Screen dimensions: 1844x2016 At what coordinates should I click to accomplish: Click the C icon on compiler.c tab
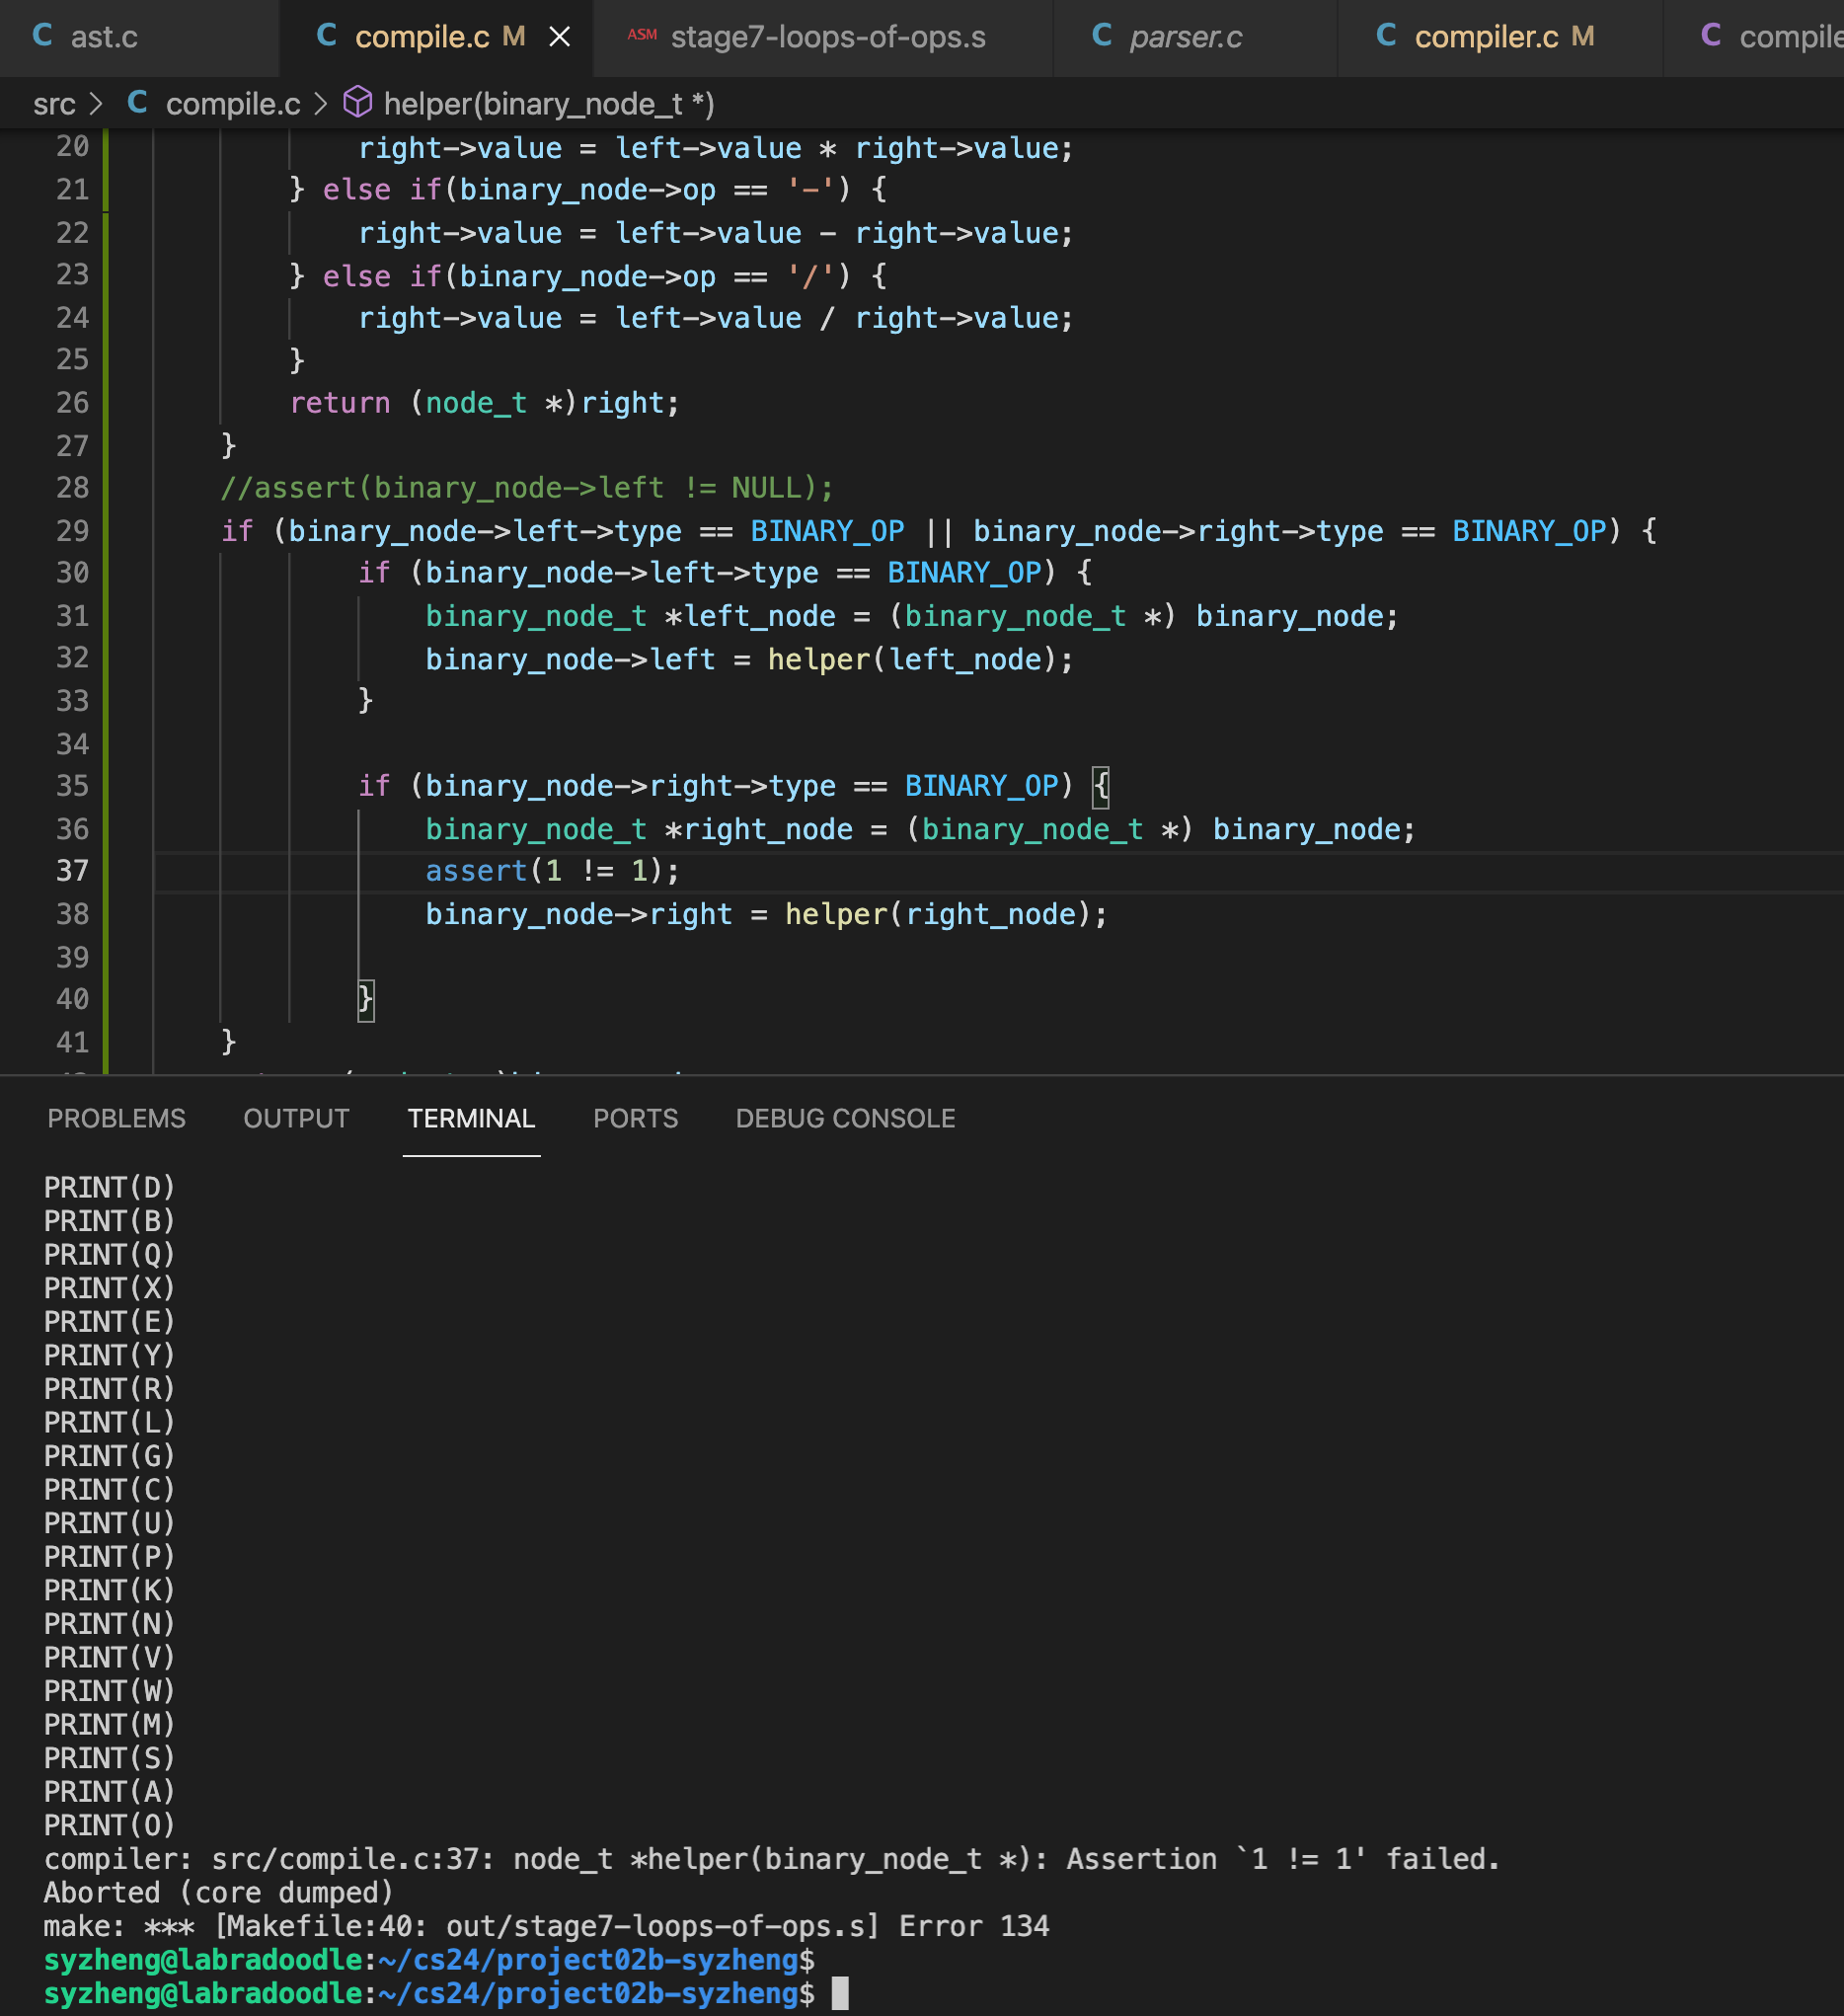pyautogui.click(x=1386, y=36)
